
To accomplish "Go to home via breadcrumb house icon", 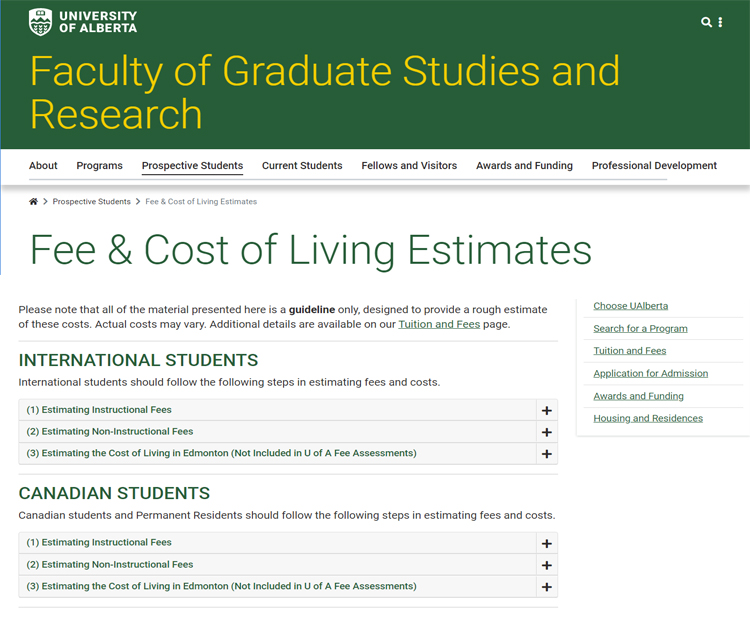I will pos(33,201).
